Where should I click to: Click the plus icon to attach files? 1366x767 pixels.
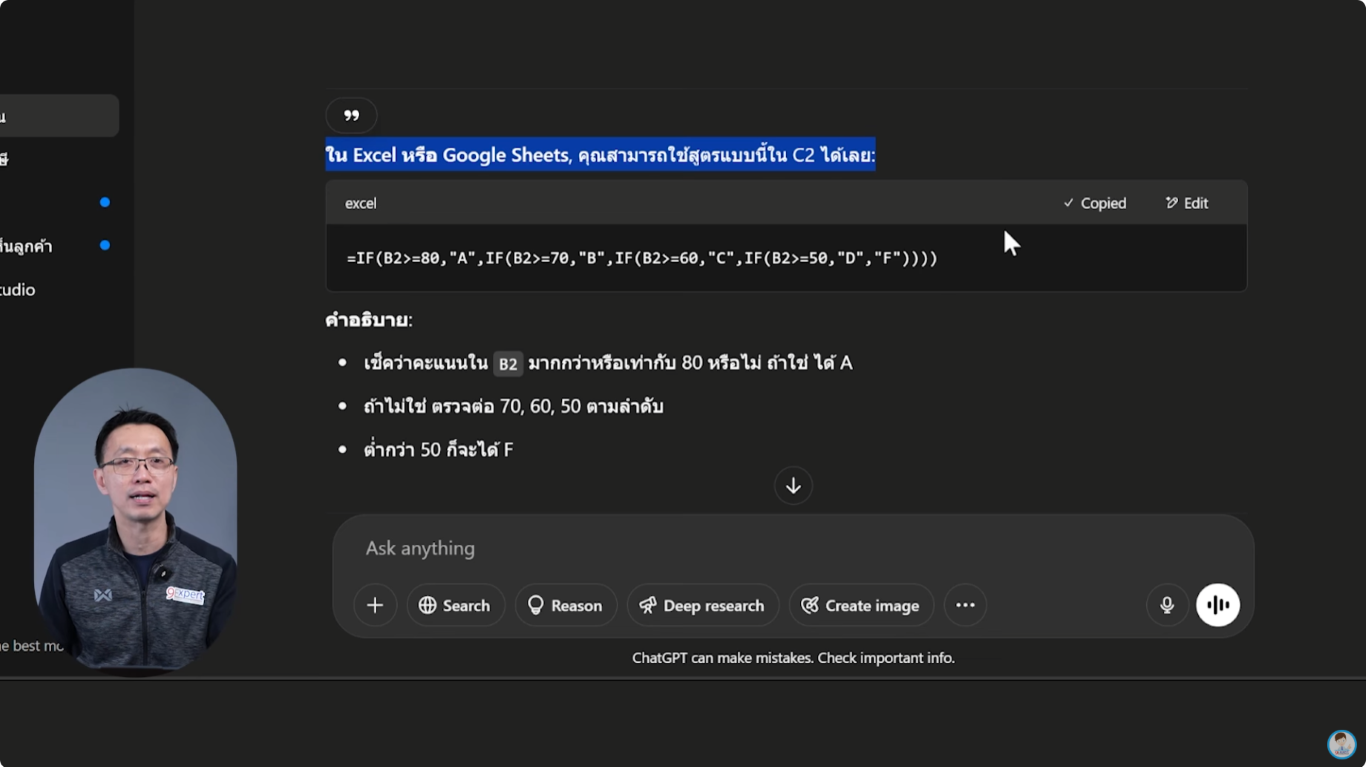375,605
